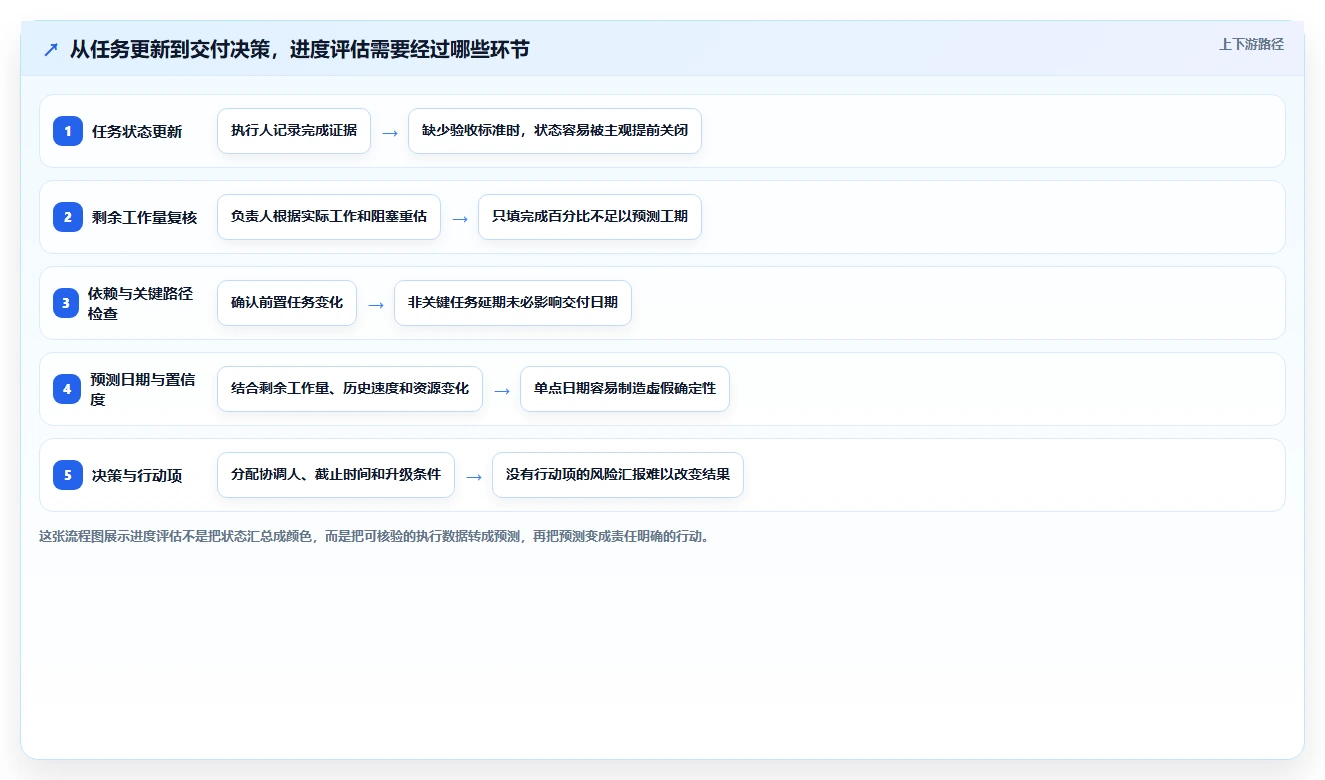Click the 只填完成百分比不足以预测工期 box
This screenshot has height=780, width=1325.
(590, 217)
